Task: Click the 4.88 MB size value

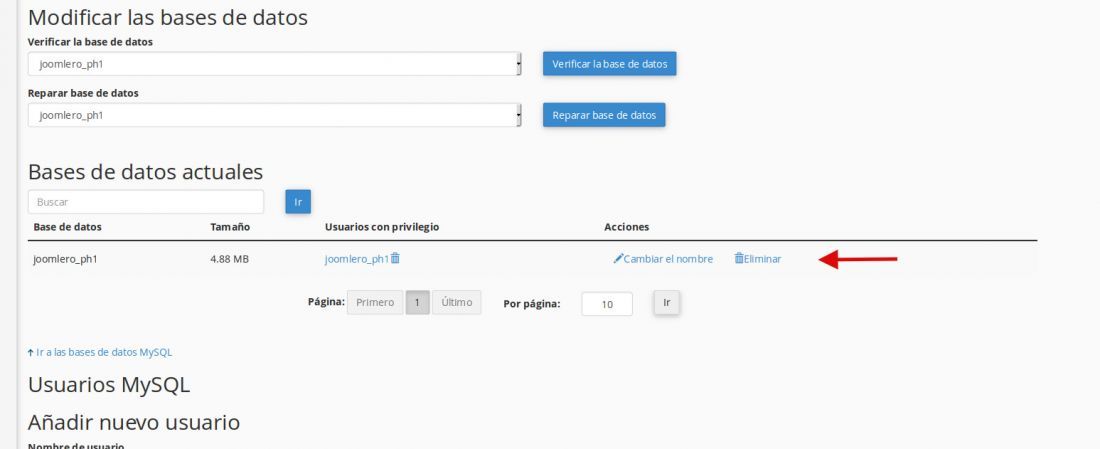Action: point(229,259)
